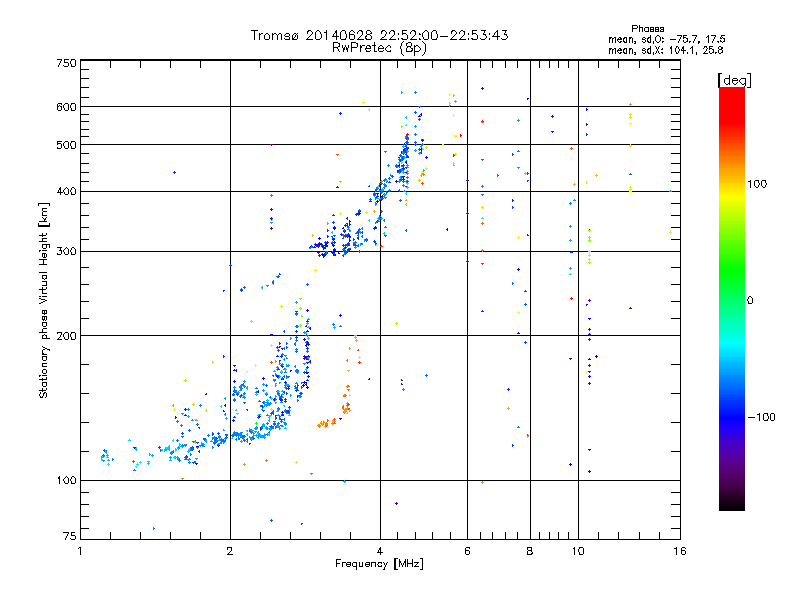Viewport: 800px width, 600px height.
Task: Click the "Stationary phase Virtual Height [km]" axis label
Action: pos(43,301)
